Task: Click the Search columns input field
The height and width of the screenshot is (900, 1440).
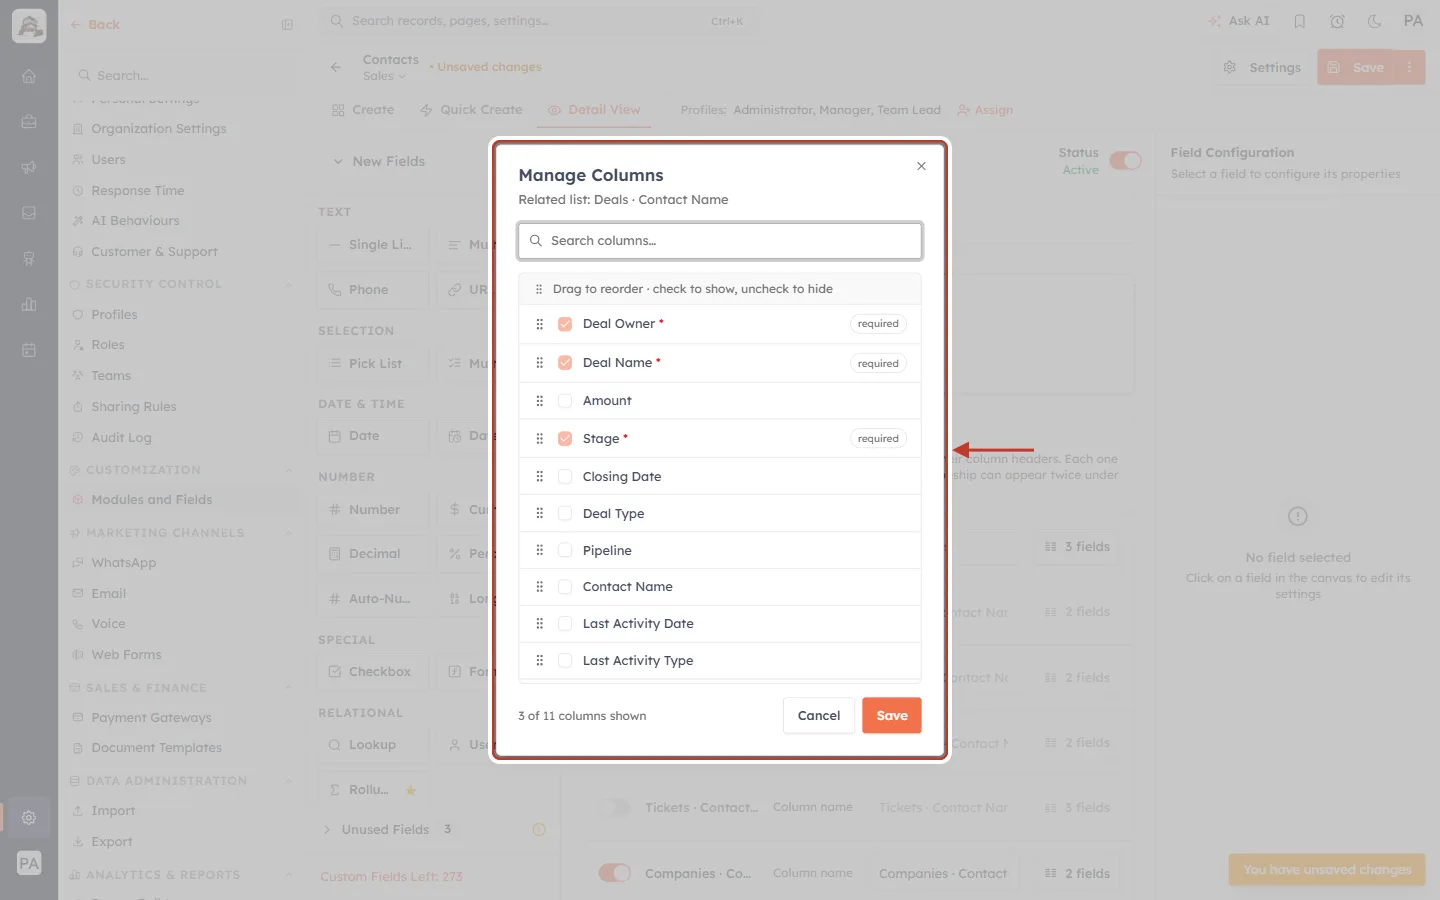Action: [x=720, y=241]
